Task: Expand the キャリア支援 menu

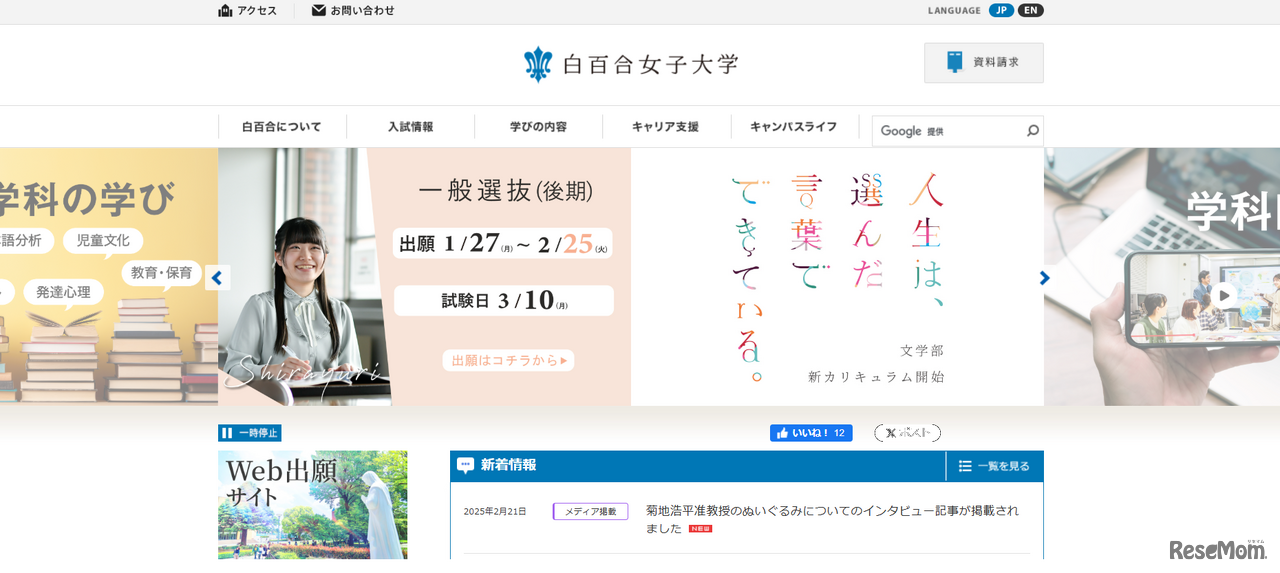Action: 665,127
